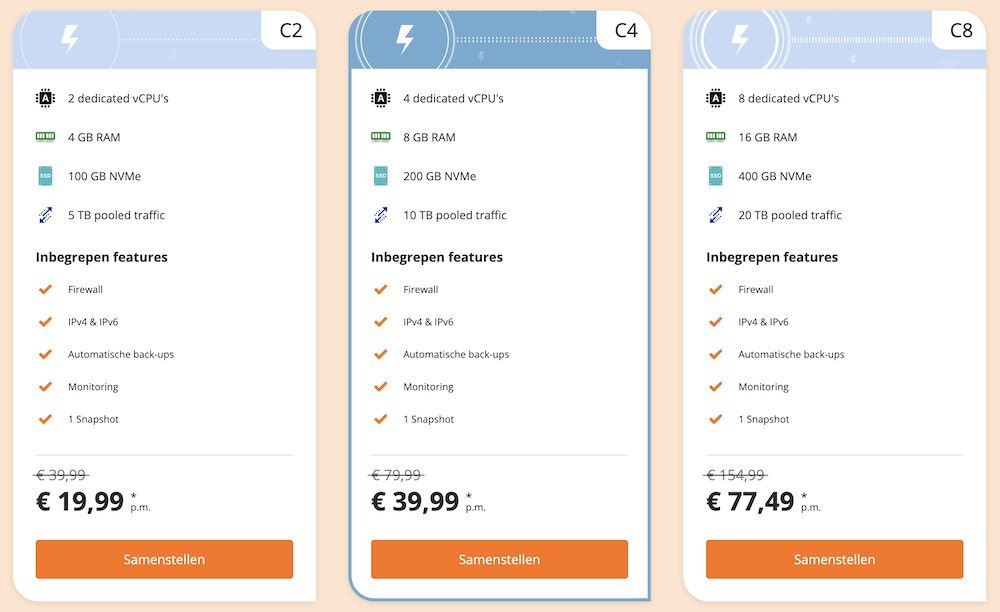Click the SSD storage icon in C8 plan

click(x=715, y=176)
